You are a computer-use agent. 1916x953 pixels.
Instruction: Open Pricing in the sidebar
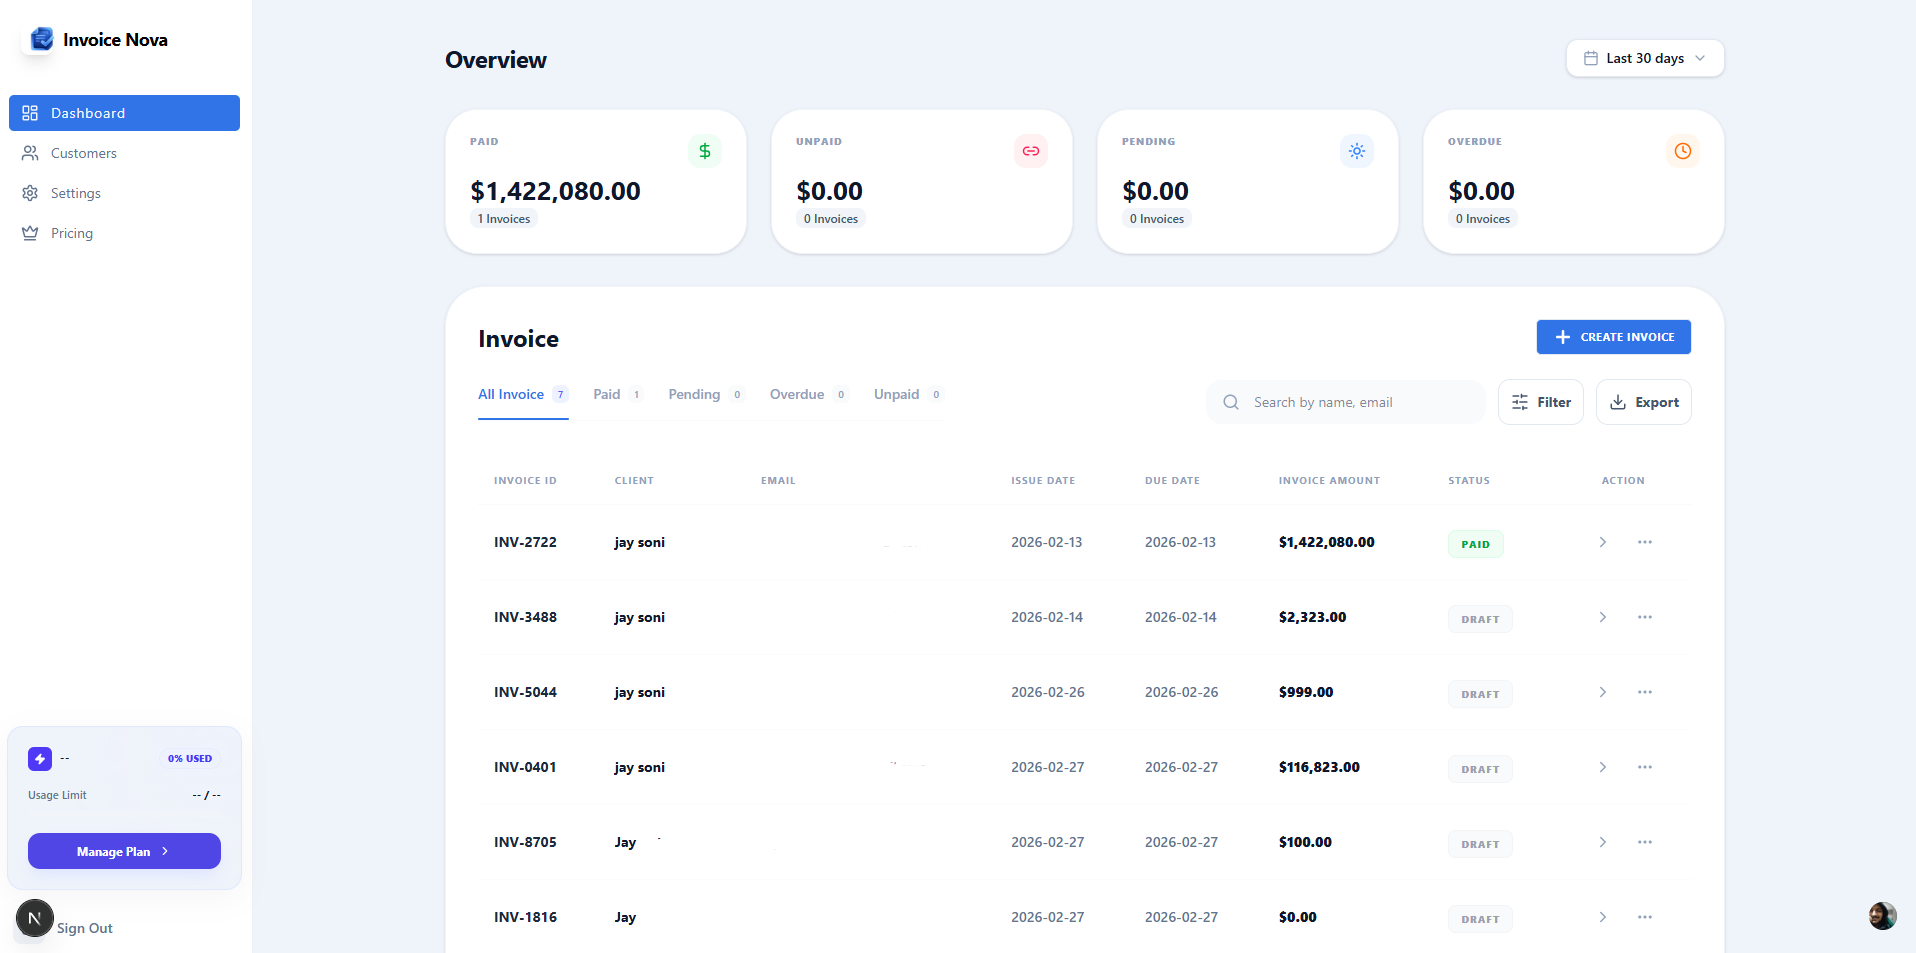[x=124, y=233]
